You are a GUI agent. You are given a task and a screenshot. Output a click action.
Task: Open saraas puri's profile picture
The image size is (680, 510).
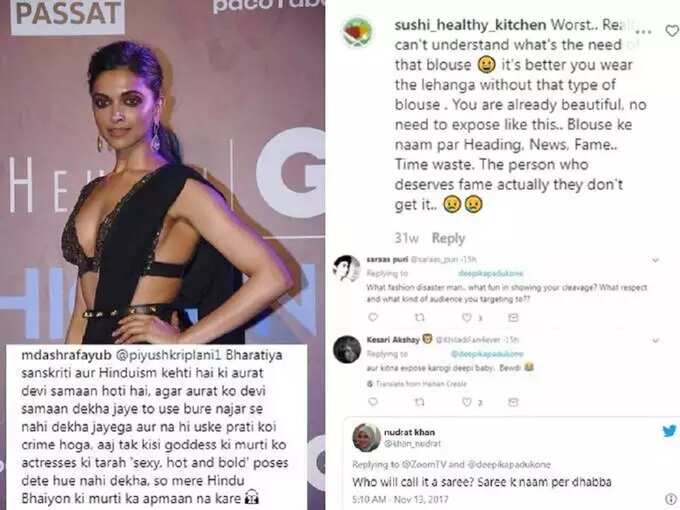point(347,269)
